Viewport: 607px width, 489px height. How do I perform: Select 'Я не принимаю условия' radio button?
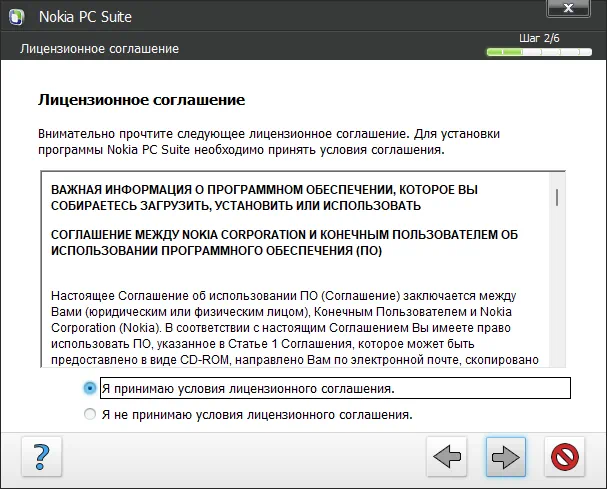point(90,414)
